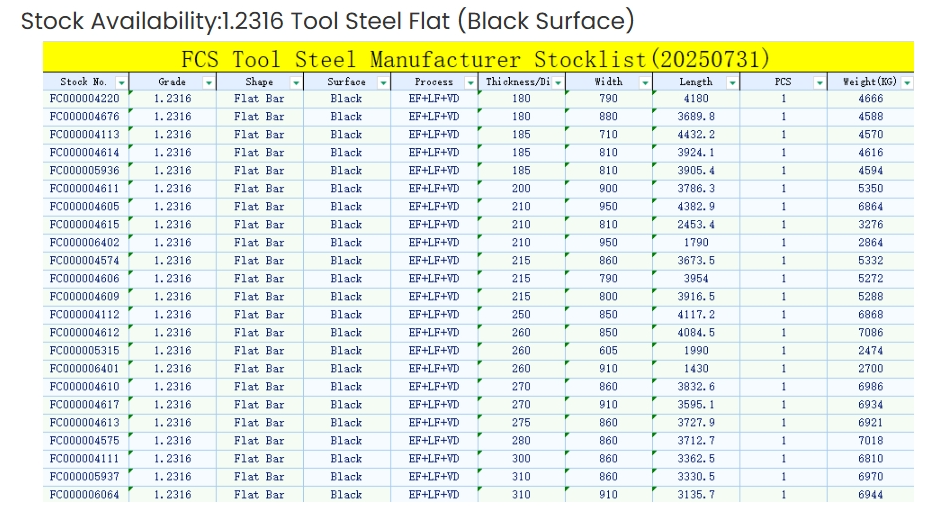Viewport: 941px width, 506px height.
Task: Click the length cell showing 4432.2
Action: click(x=695, y=135)
